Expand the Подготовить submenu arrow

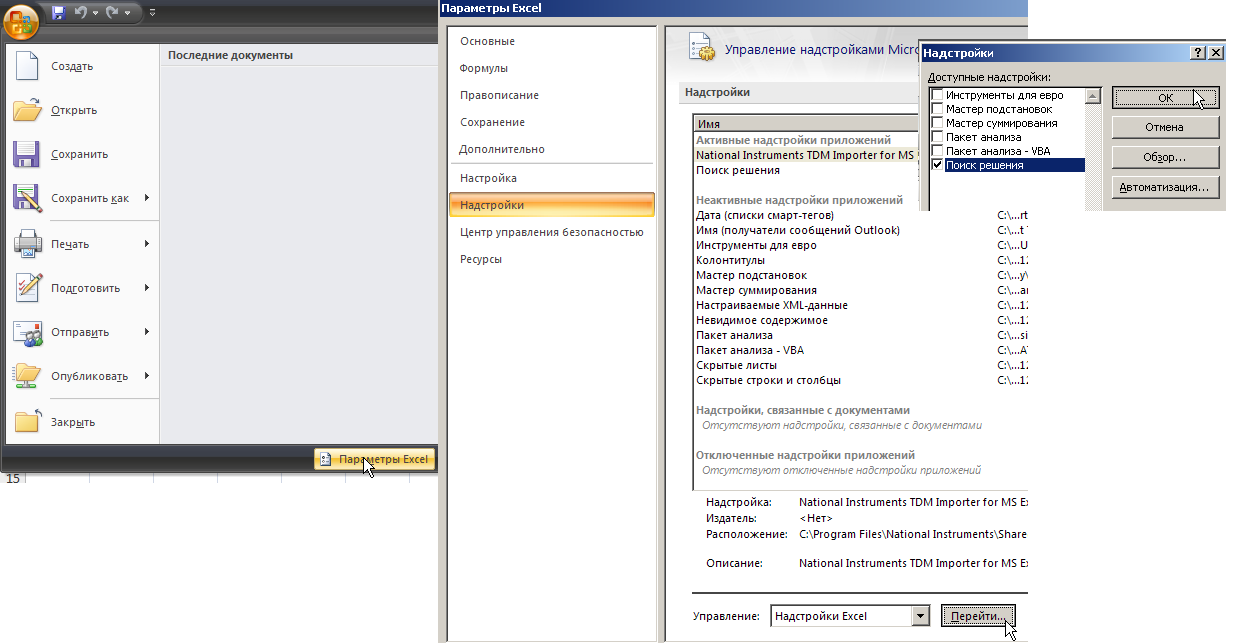coord(147,288)
